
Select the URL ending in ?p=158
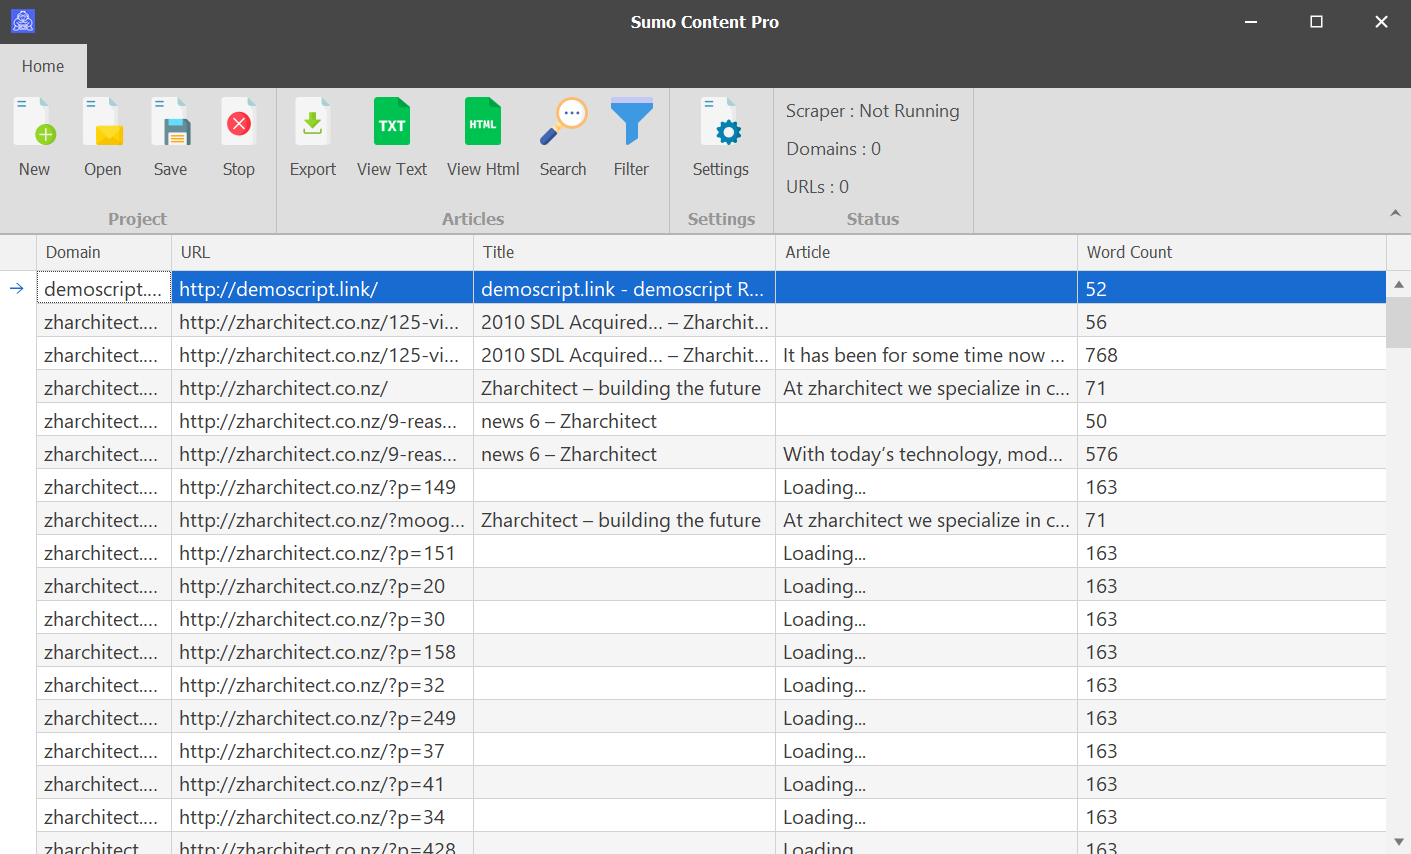[x=322, y=652]
